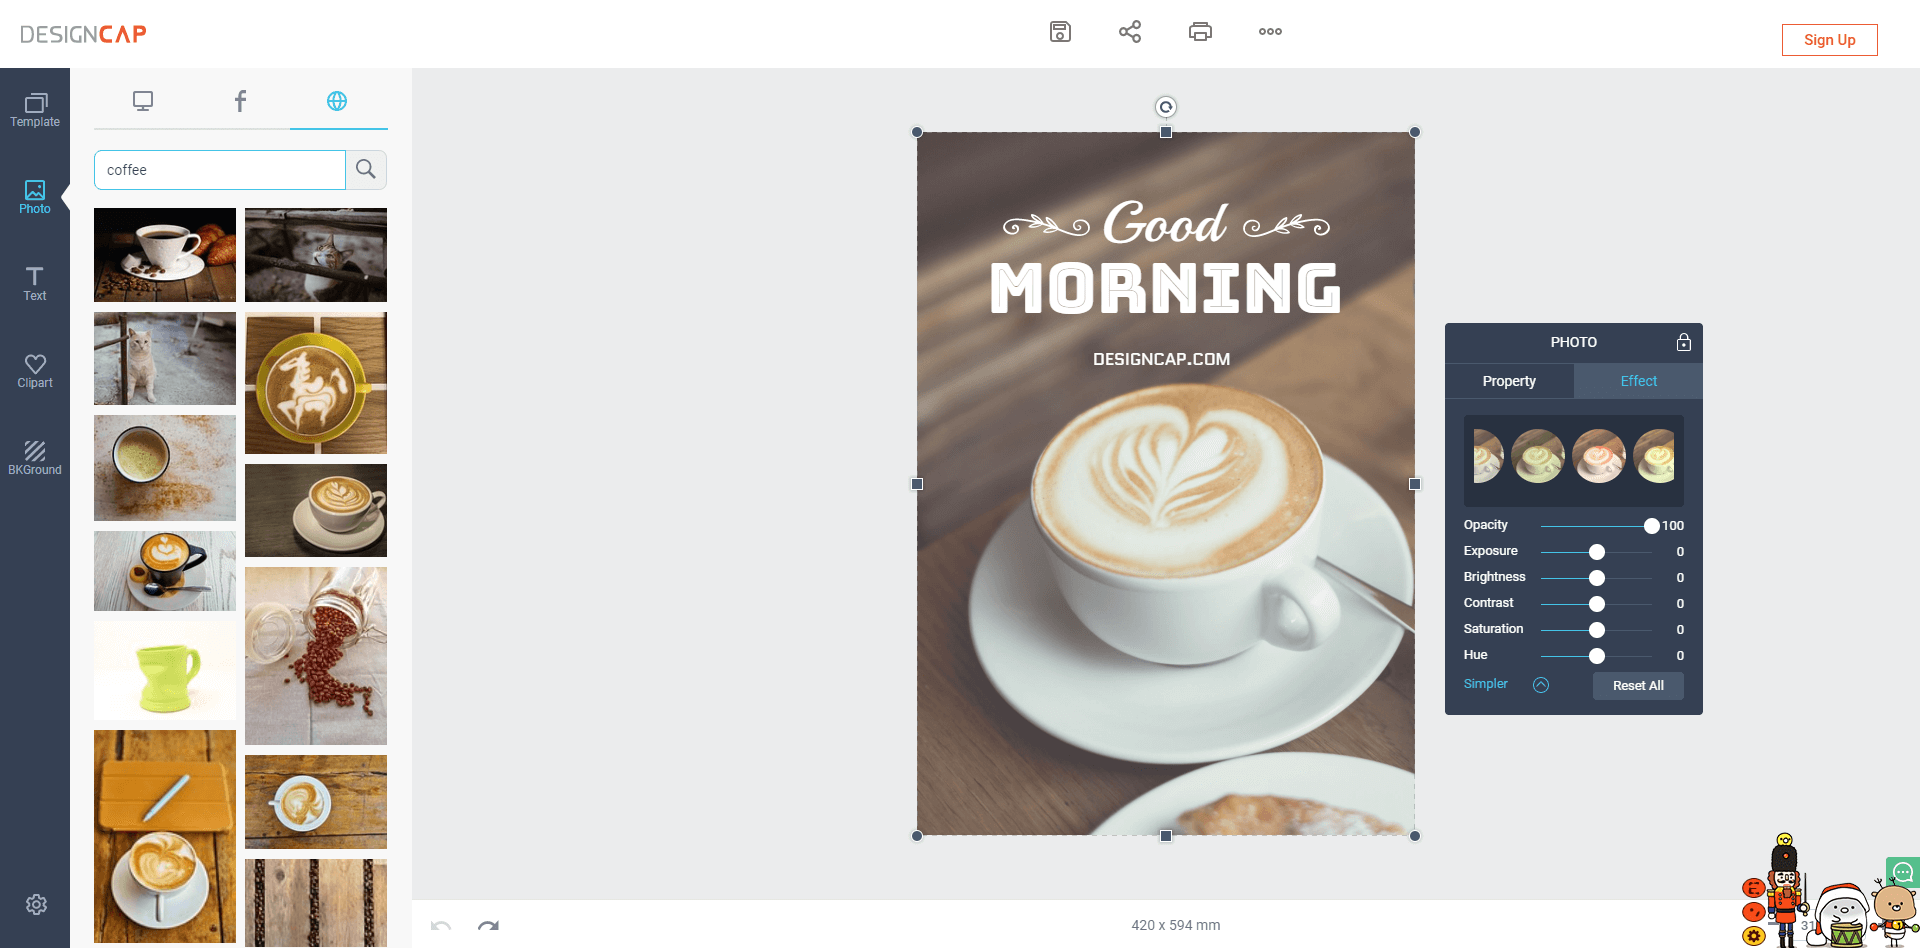
Task: Open the settings gear in sidebar
Action: click(x=36, y=904)
